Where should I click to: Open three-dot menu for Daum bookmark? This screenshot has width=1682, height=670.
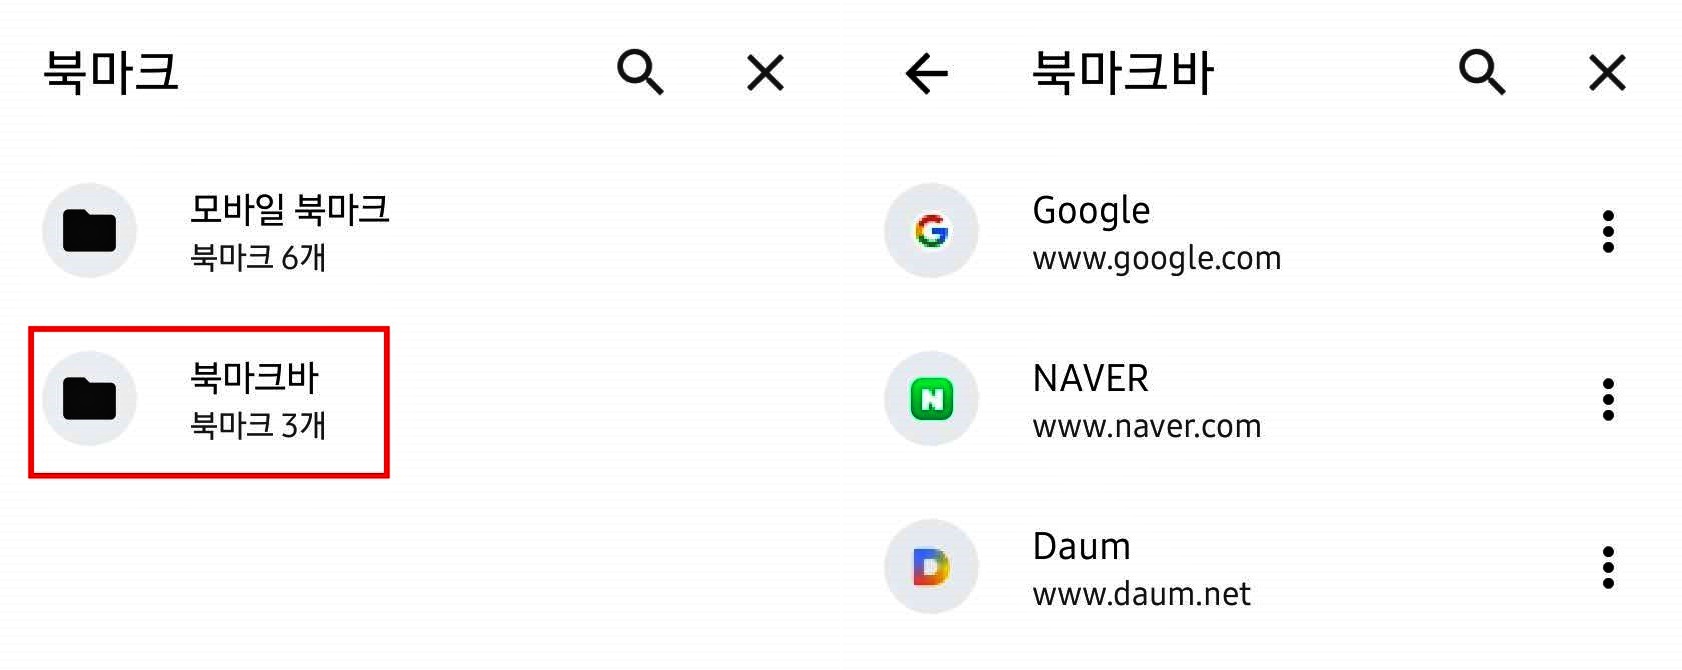1608,567
